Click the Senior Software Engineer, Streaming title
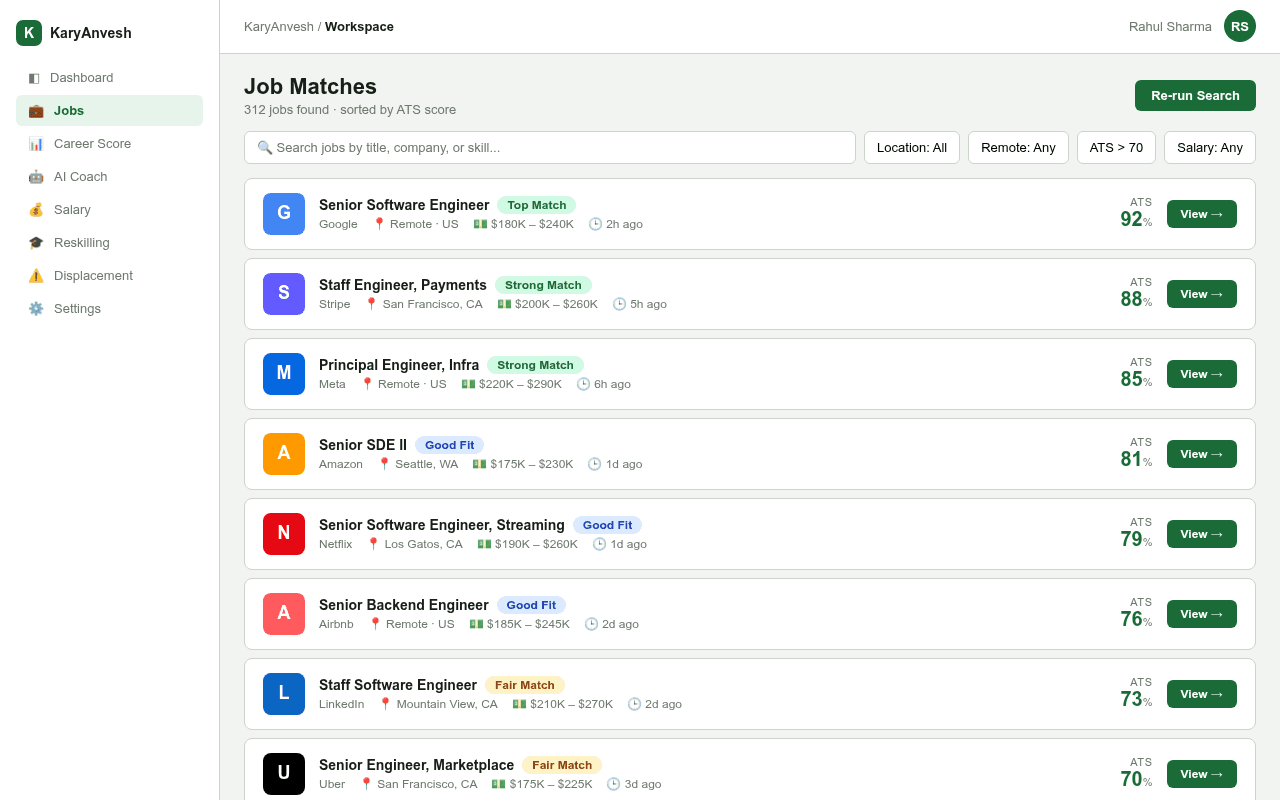Viewport: 1280px width, 800px height. tap(442, 525)
